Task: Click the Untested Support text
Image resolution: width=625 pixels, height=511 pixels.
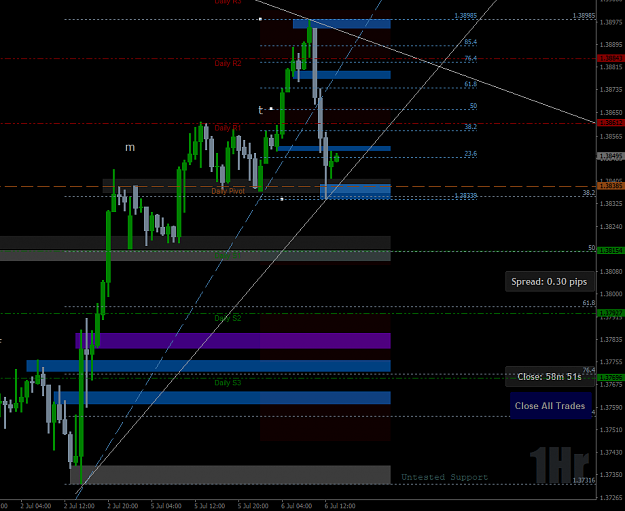Action: click(x=444, y=477)
